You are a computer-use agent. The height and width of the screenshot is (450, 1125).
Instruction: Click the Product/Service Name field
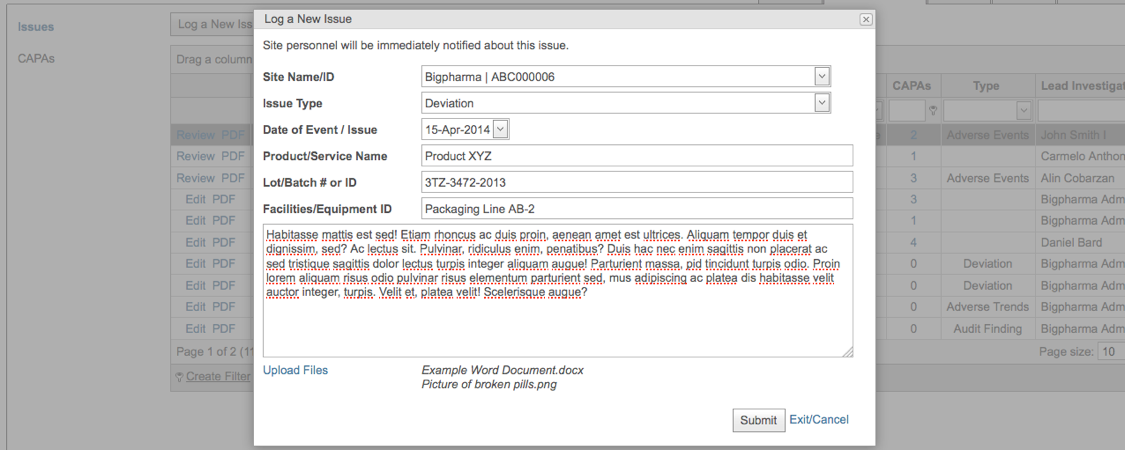click(x=637, y=156)
